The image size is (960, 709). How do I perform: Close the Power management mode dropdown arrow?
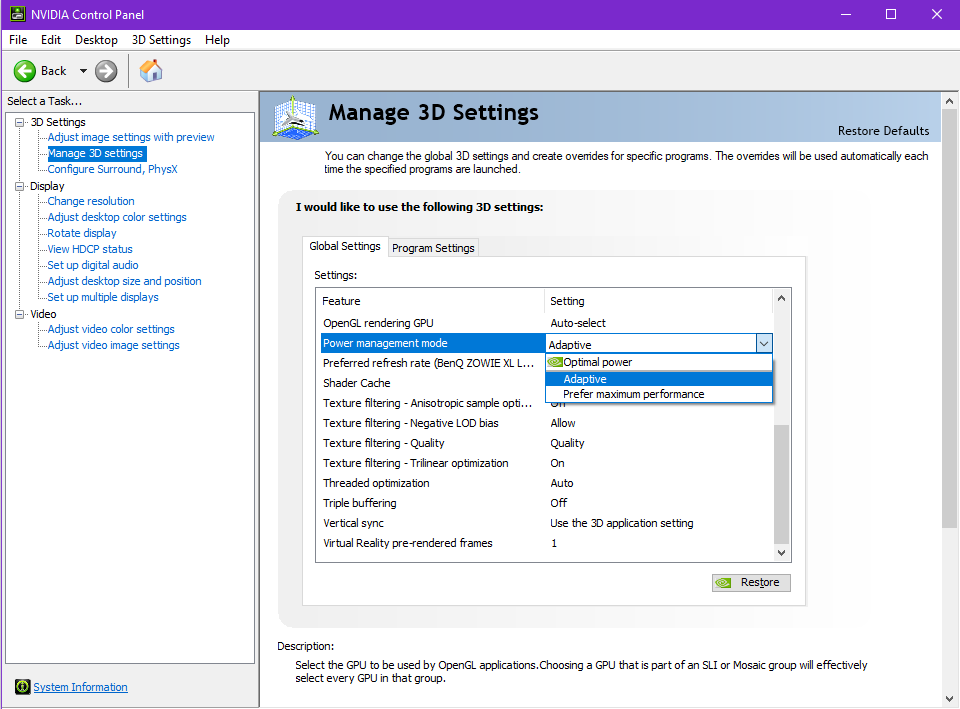tap(763, 343)
